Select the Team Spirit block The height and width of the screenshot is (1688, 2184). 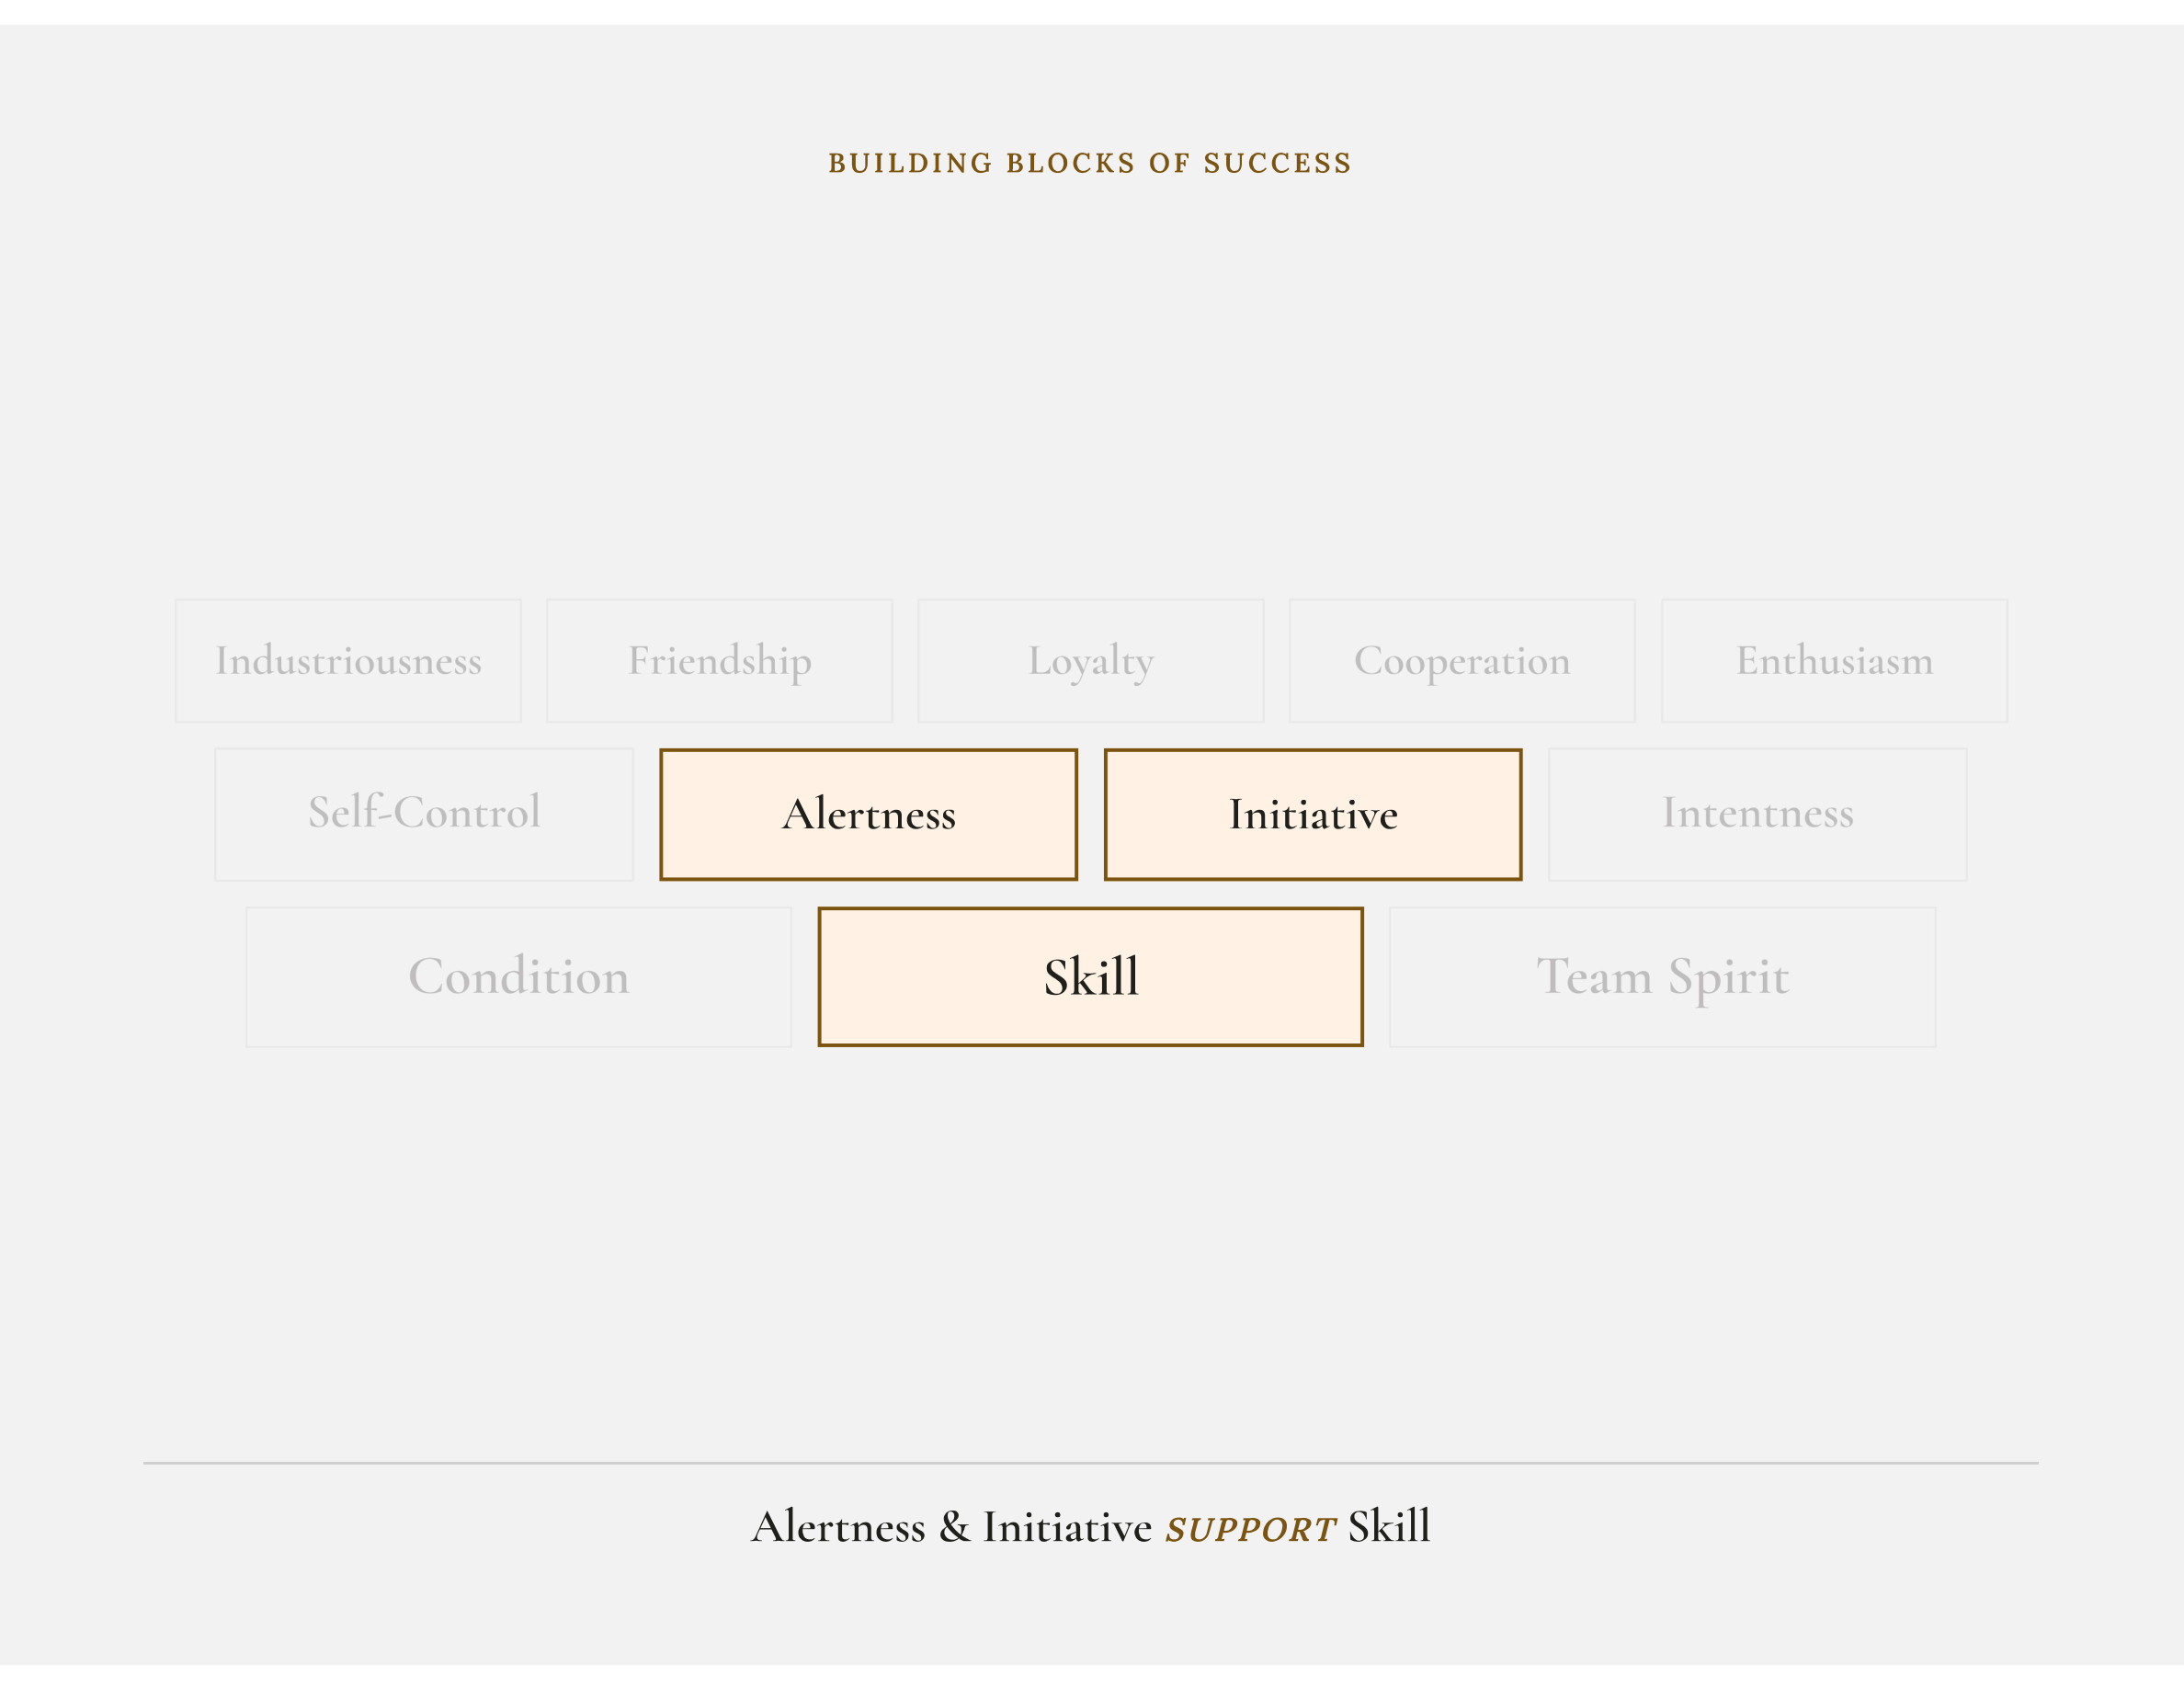[1662, 977]
